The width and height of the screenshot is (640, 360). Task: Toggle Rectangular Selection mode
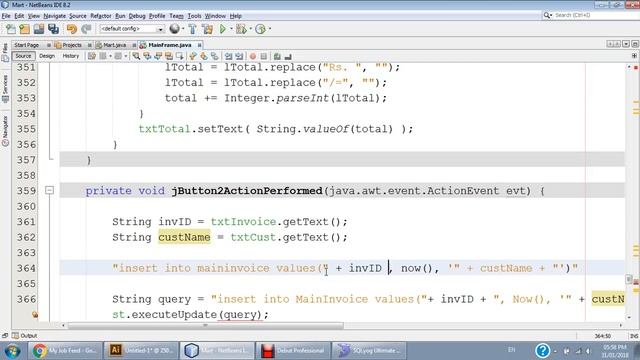pos(180,56)
